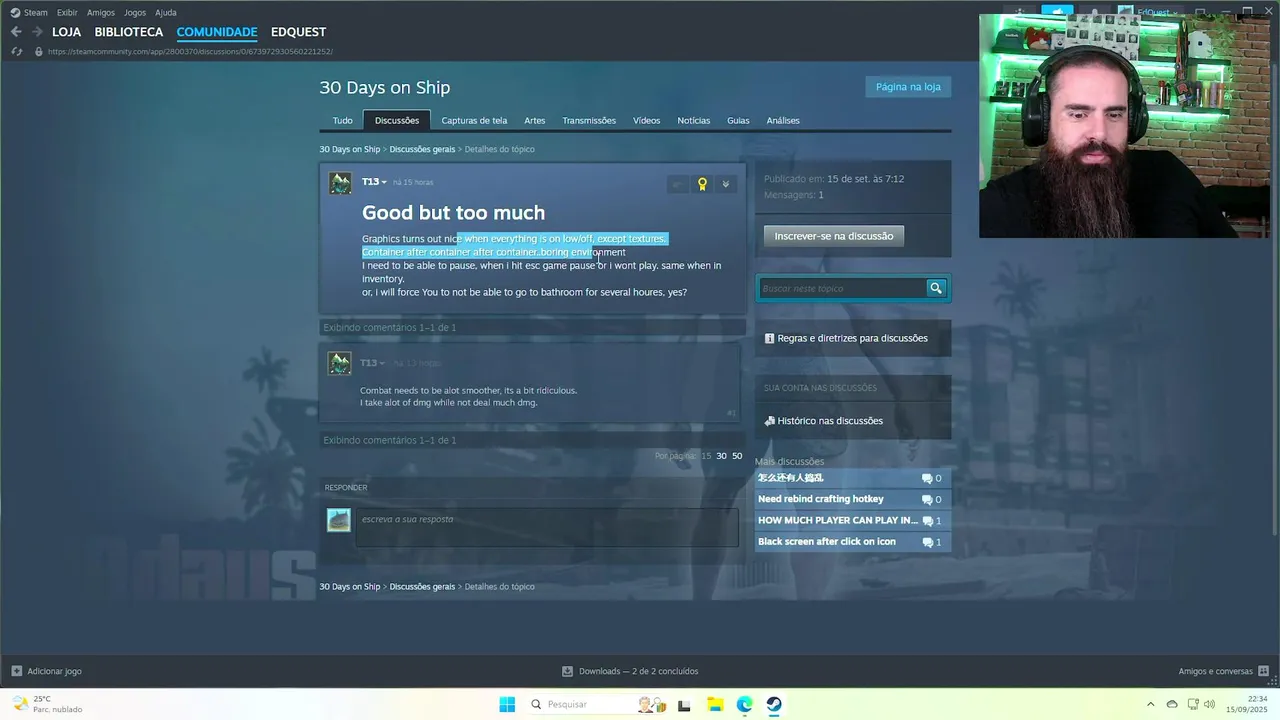Screen dimensions: 1280x720
Task: Open Regras e diretrizes para discussões
Action: point(852,338)
